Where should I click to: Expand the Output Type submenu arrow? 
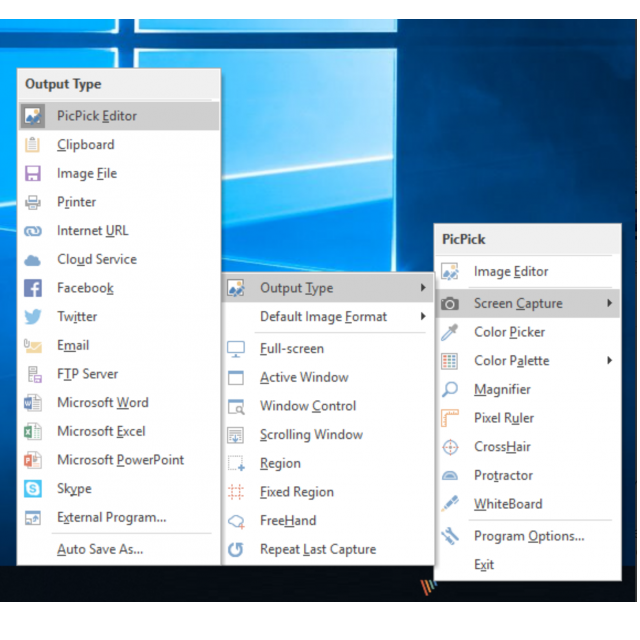(423, 288)
